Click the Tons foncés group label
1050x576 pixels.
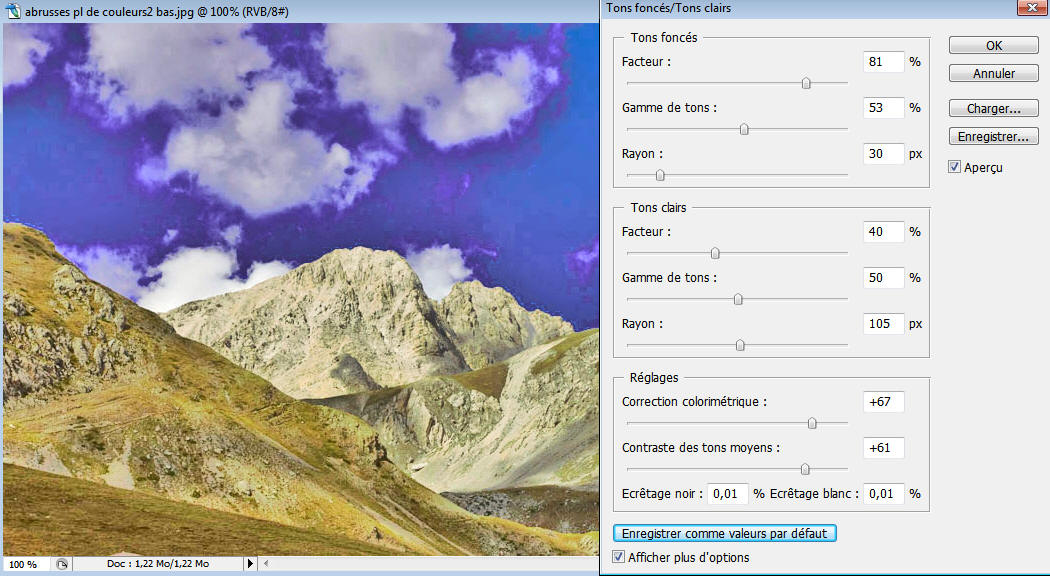pos(664,38)
